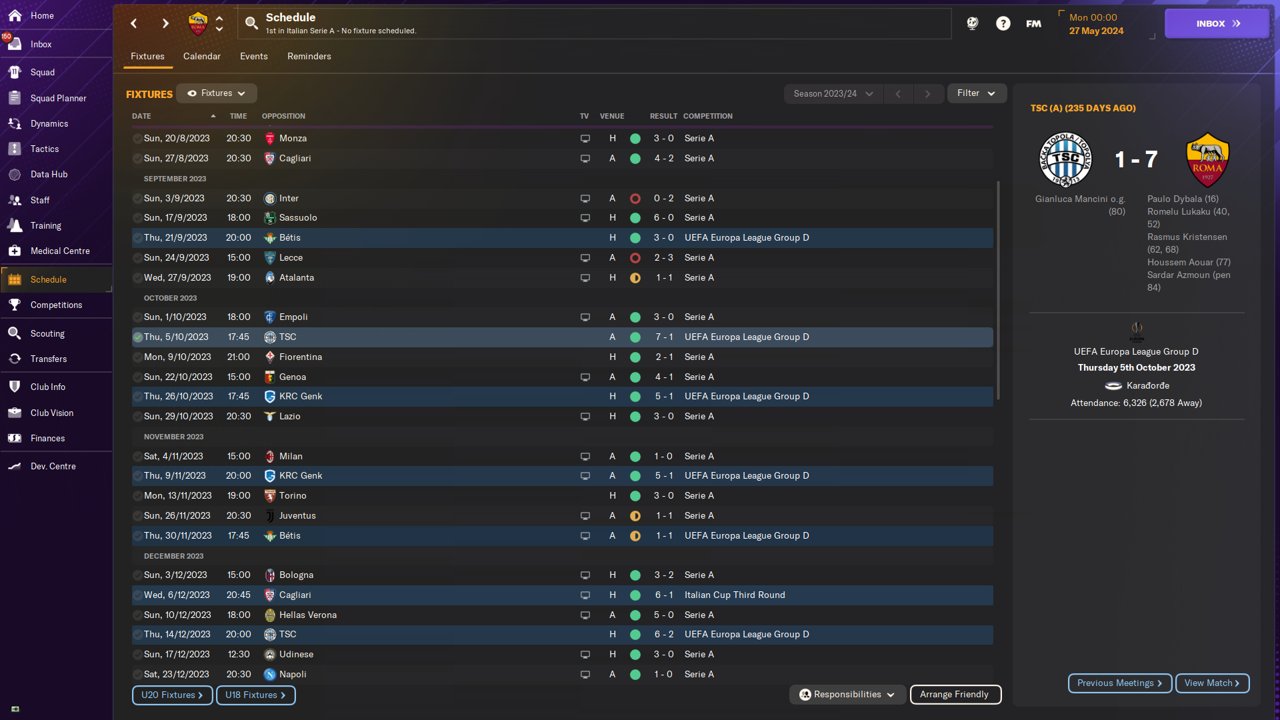Open the world football globe icon

tap(972, 23)
